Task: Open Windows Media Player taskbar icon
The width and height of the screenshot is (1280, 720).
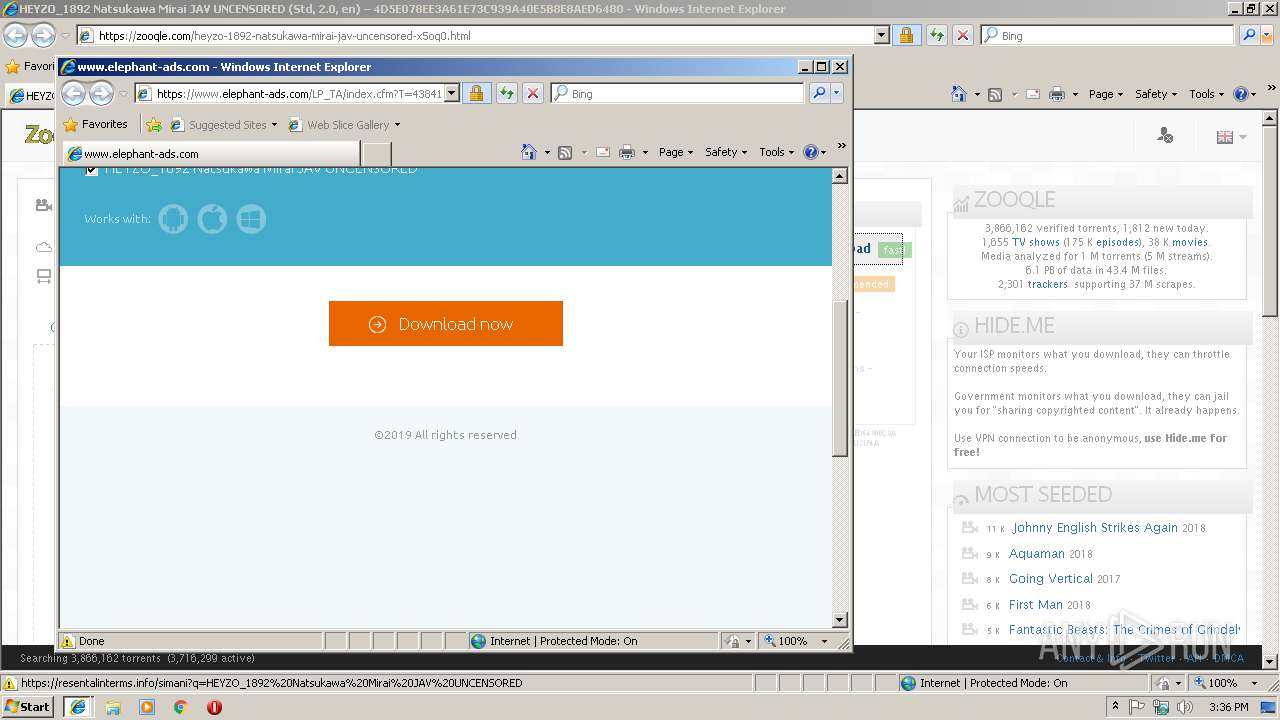Action: pos(147,707)
